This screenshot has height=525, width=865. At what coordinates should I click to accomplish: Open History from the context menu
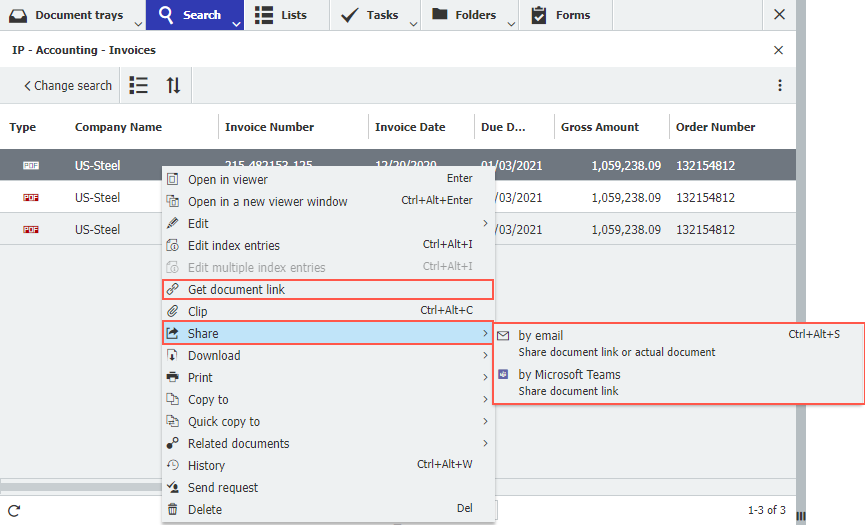pyautogui.click(x=206, y=465)
